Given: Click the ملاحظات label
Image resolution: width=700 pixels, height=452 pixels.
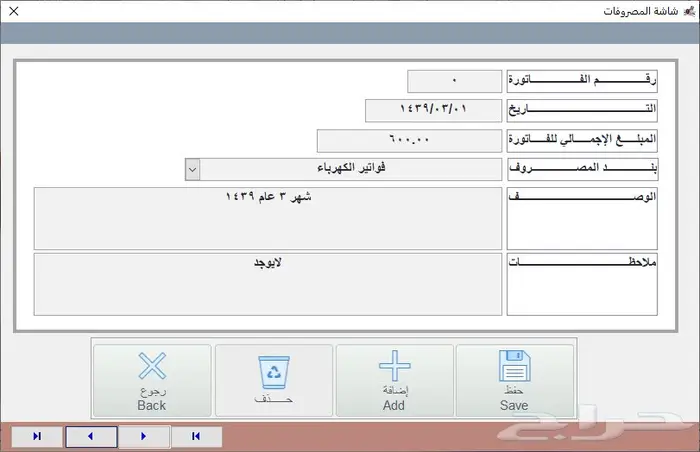Looking at the screenshot, I should (582, 285).
